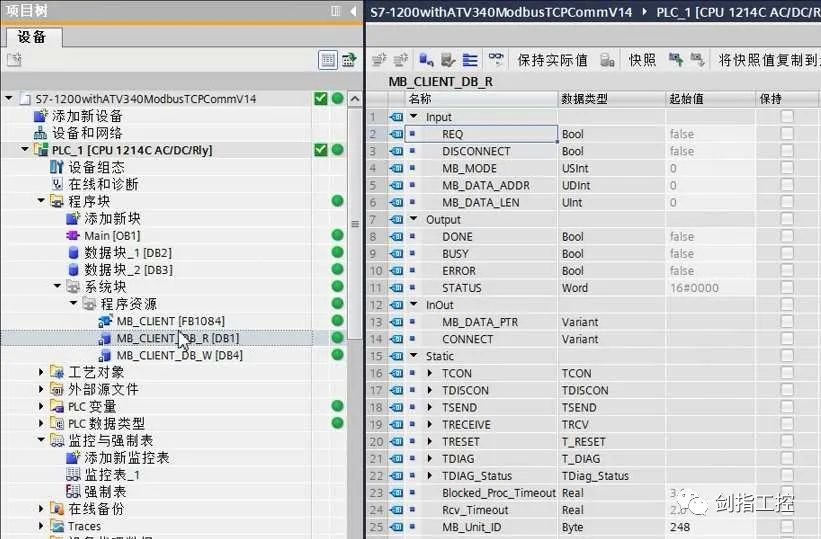Open 监控表_1 watch table
This screenshot has height=539, width=821.
(x=111, y=474)
